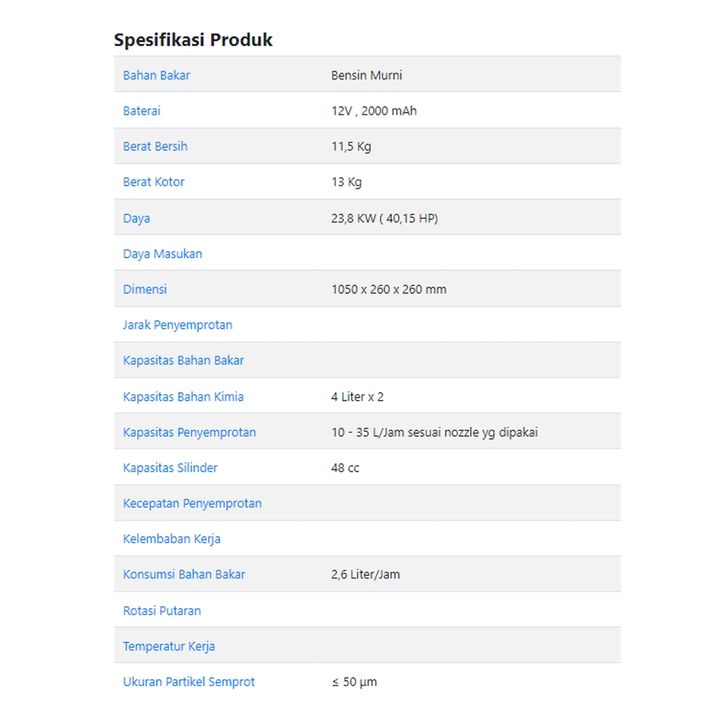The height and width of the screenshot is (726, 726).
Task: Open the Daya specification link
Action: [136, 218]
